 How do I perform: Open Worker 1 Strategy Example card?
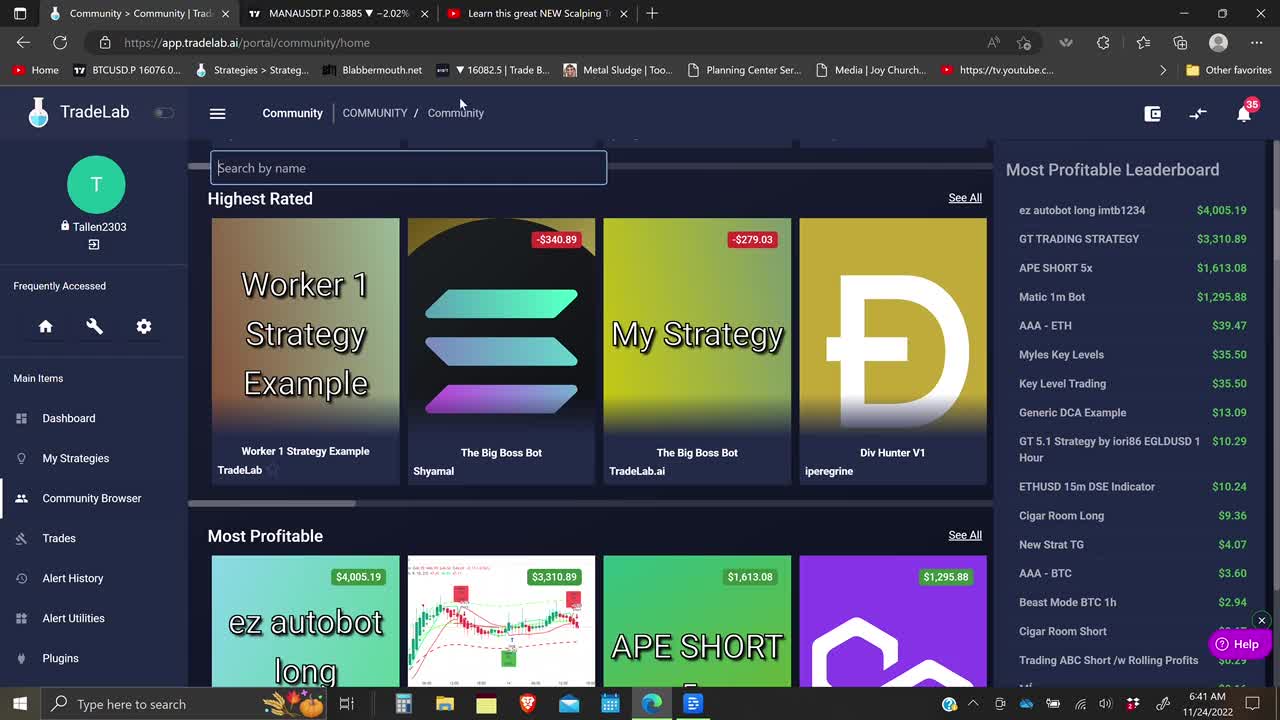click(x=305, y=351)
